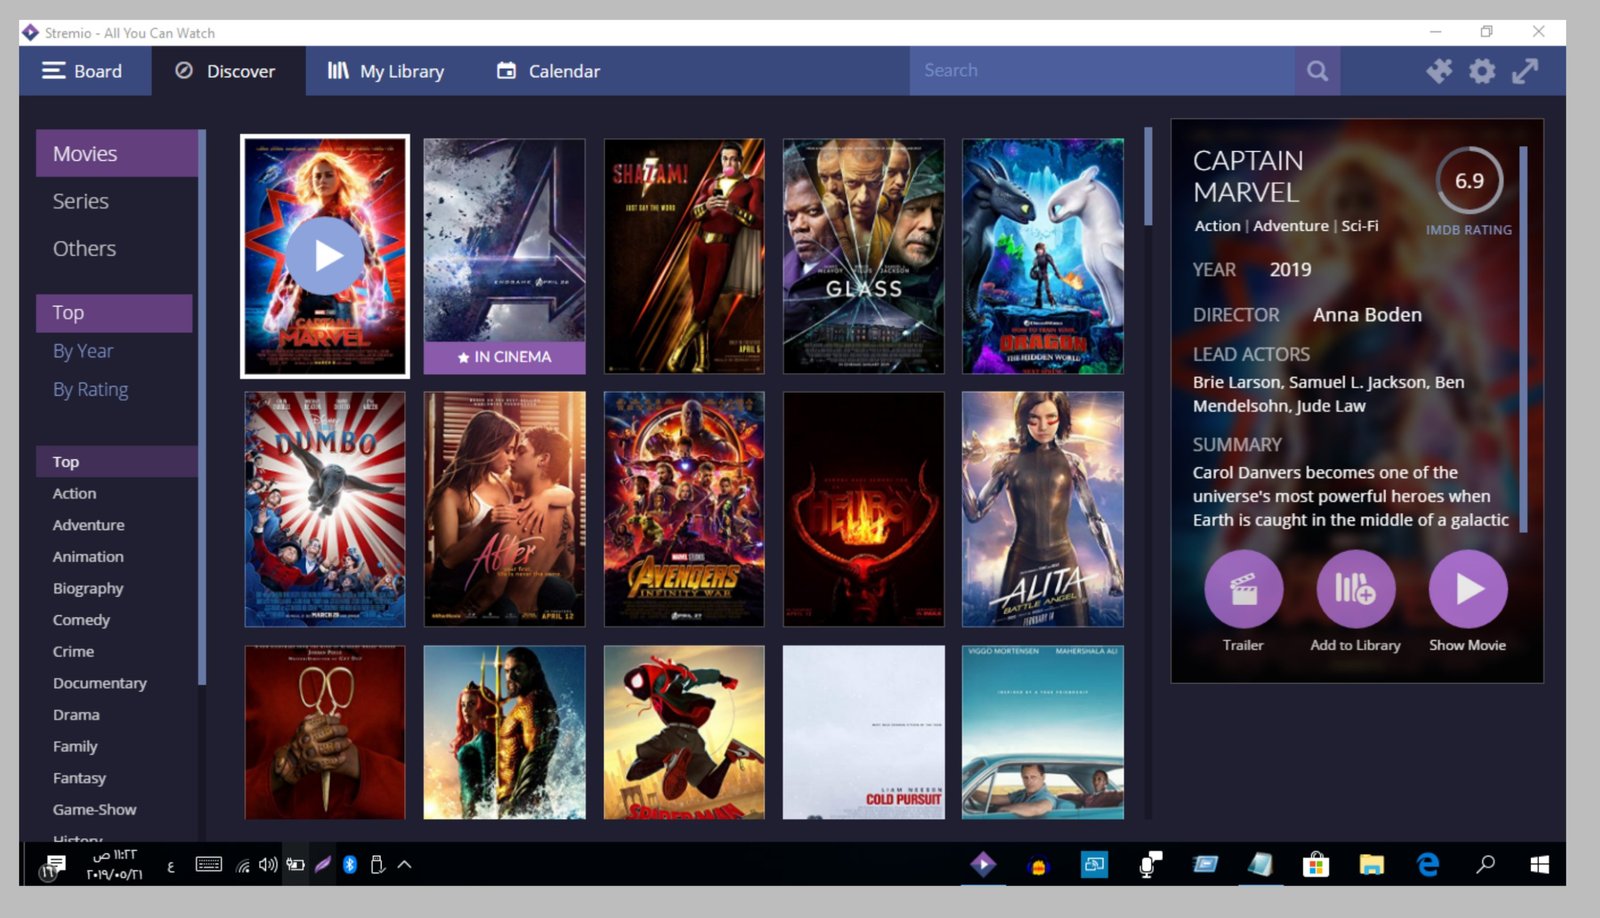The width and height of the screenshot is (1600, 918).
Task: Select the Avengers Endgame In Cinema poster
Action: pyautogui.click(x=504, y=256)
